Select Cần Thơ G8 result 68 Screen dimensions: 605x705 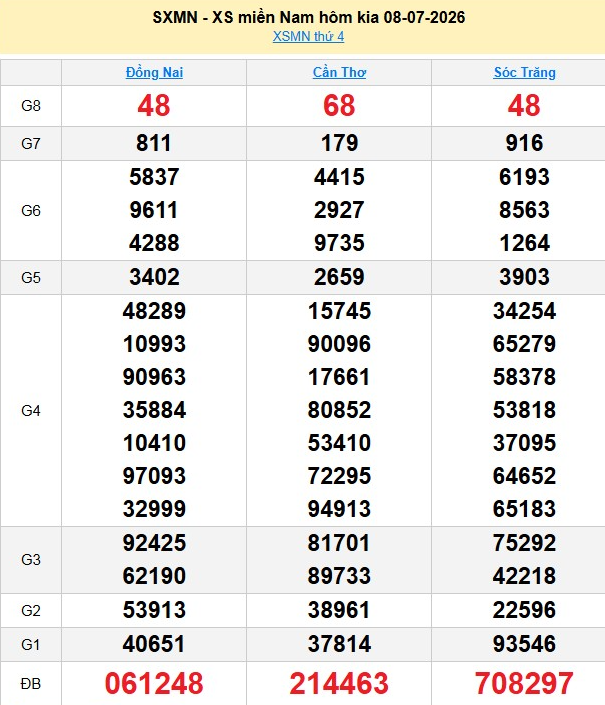tap(339, 106)
